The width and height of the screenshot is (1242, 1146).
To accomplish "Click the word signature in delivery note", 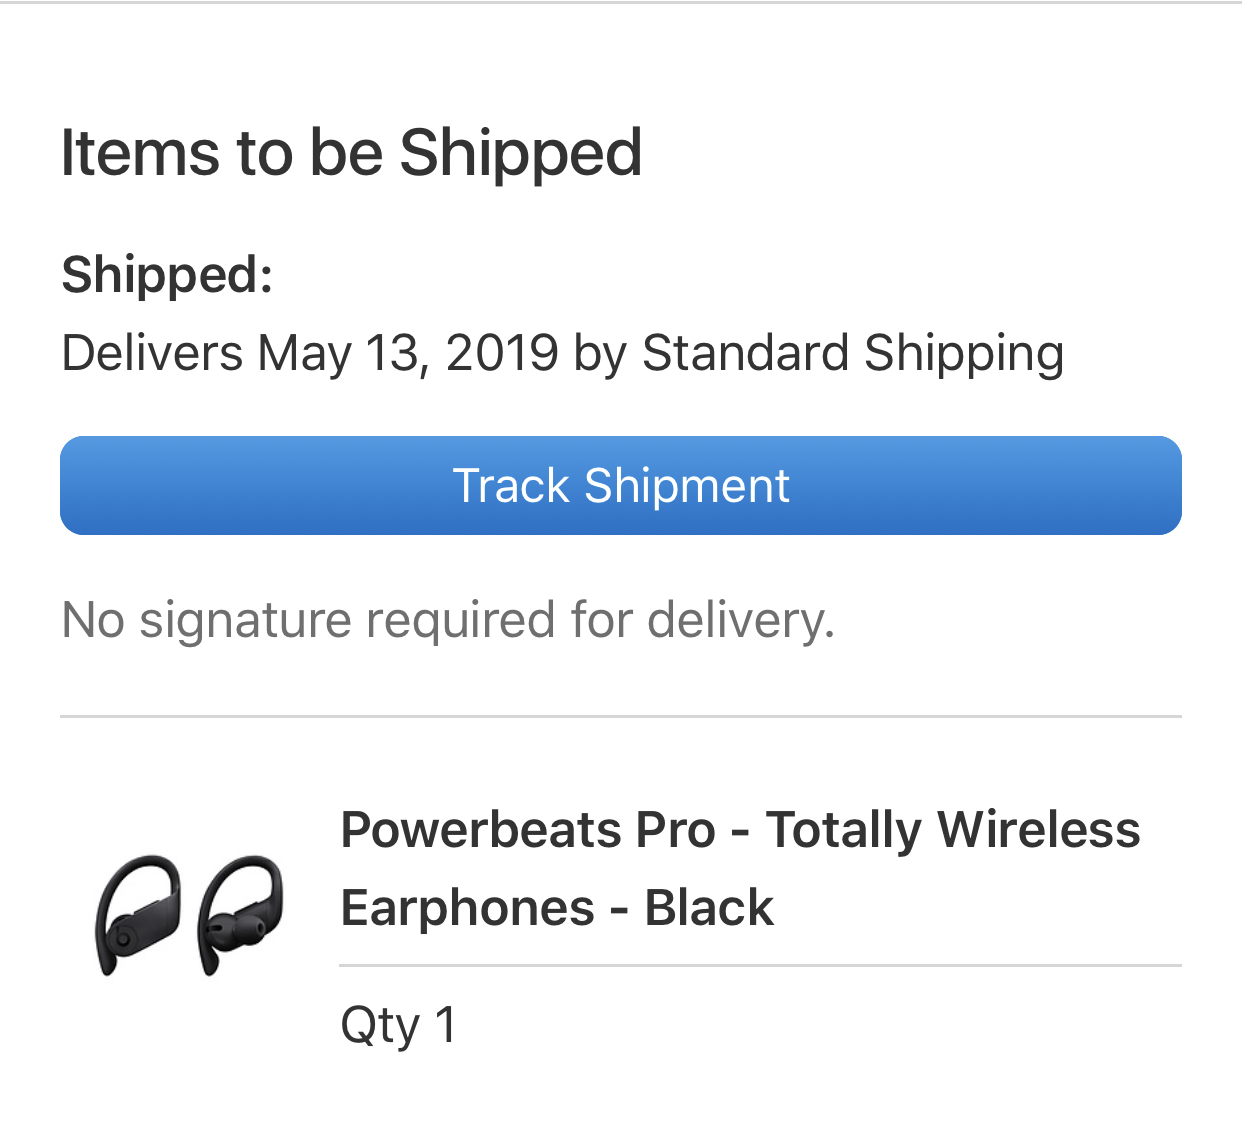I will click(246, 620).
